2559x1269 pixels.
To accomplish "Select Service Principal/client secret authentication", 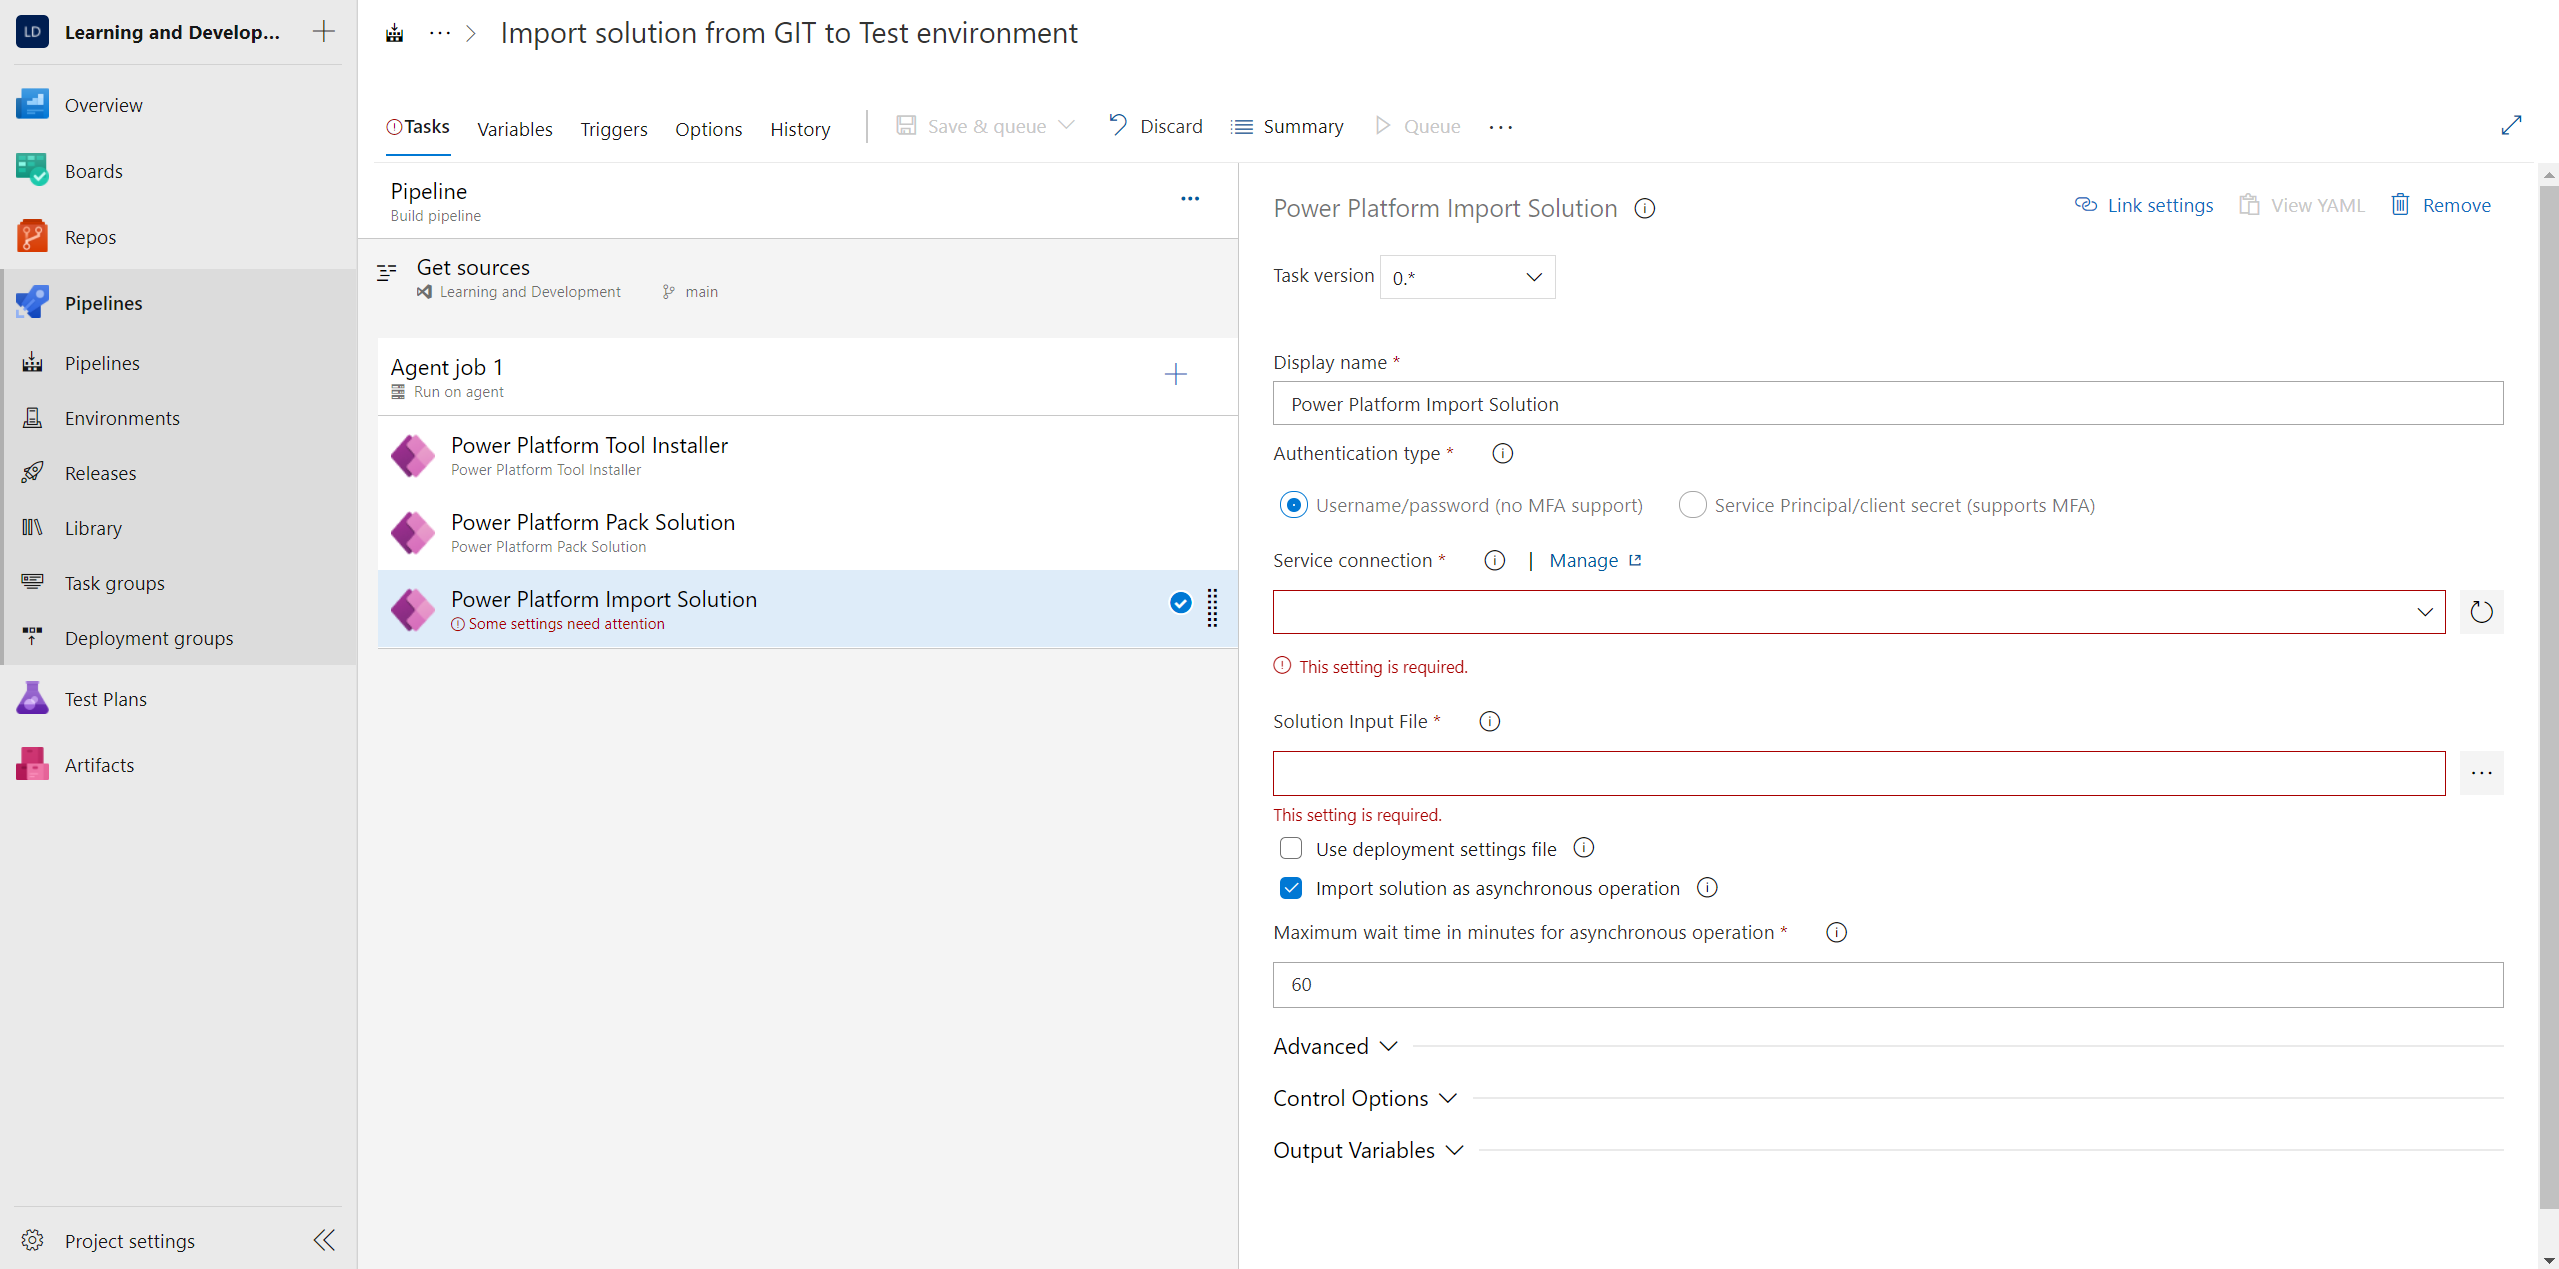I will [x=1692, y=505].
